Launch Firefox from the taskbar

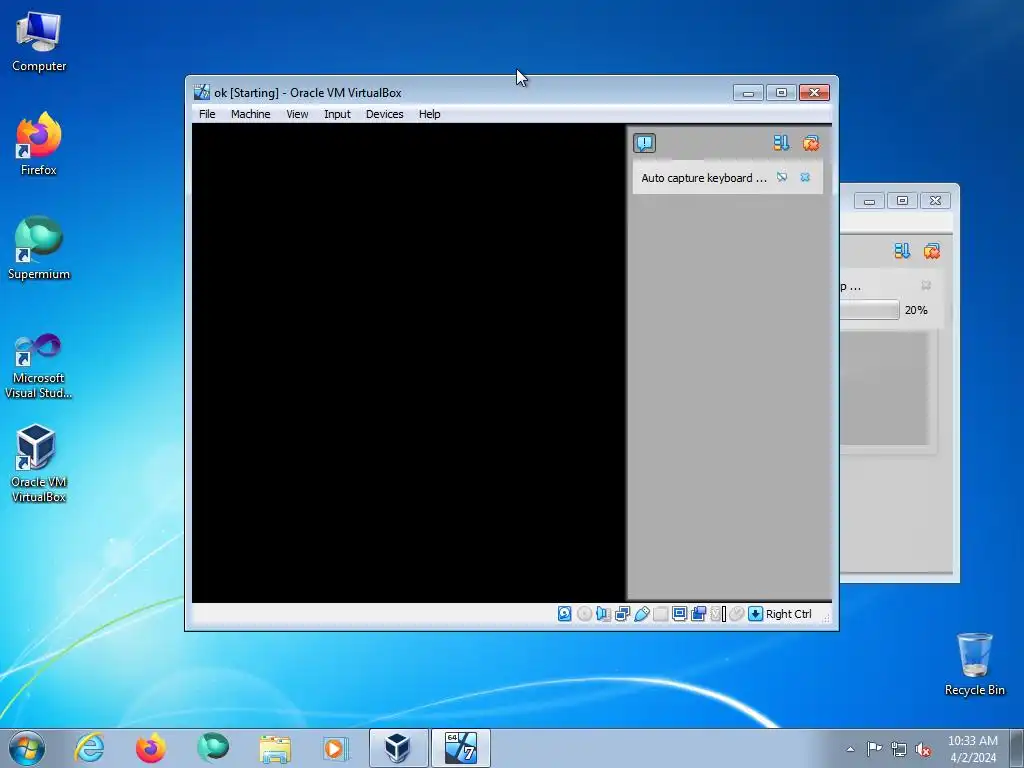coord(151,748)
